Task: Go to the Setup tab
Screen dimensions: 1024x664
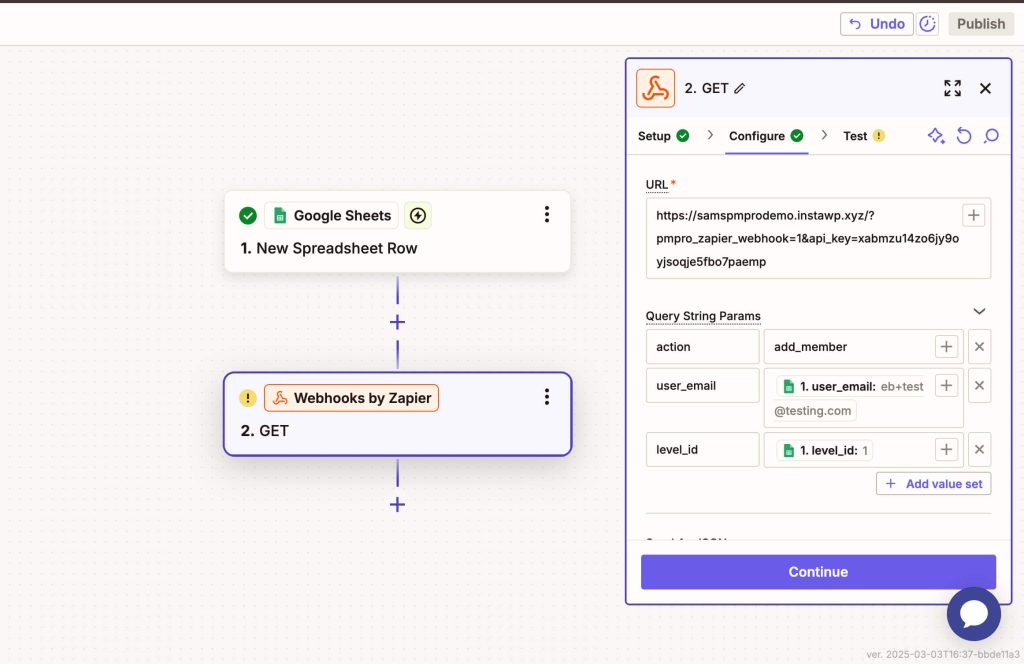Action: pos(655,136)
